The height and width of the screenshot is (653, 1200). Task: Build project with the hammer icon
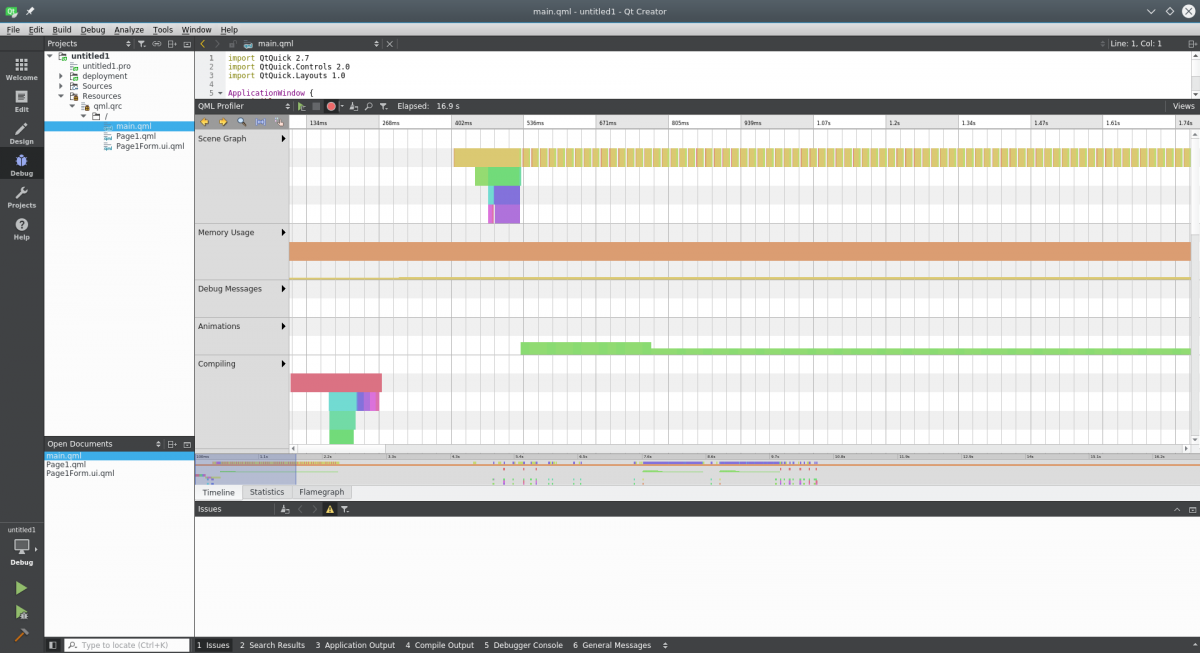coord(21,635)
